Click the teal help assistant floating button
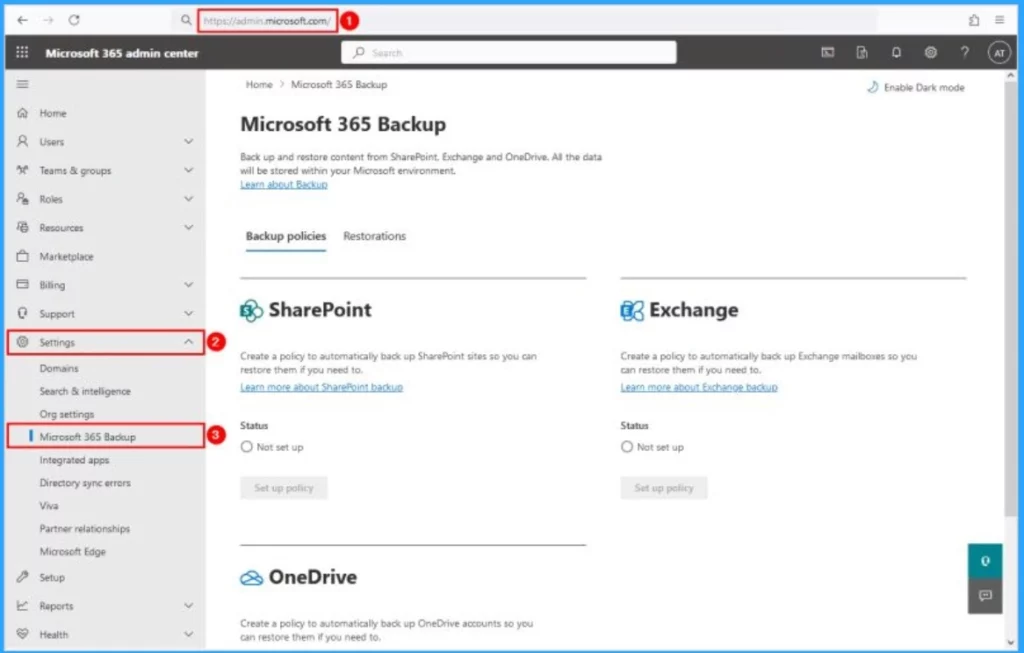Image resolution: width=1024 pixels, height=653 pixels. click(985, 561)
